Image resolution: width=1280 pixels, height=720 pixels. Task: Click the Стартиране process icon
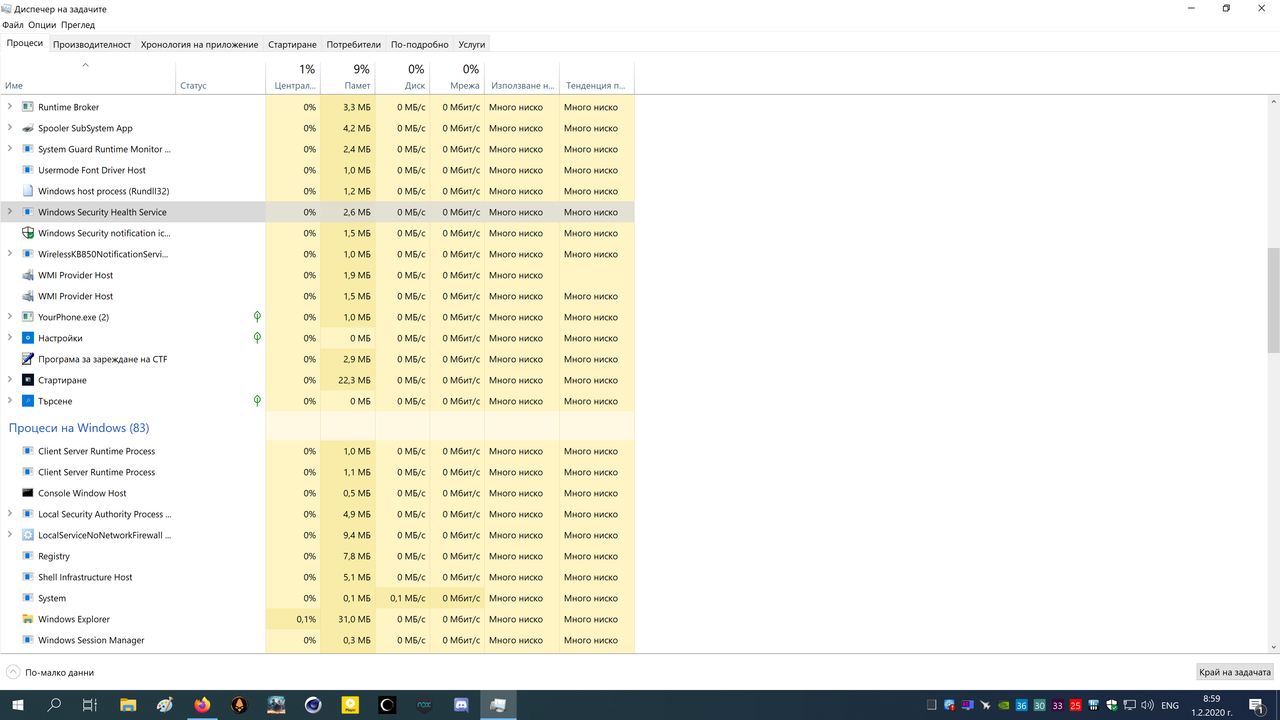pyautogui.click(x=28, y=380)
